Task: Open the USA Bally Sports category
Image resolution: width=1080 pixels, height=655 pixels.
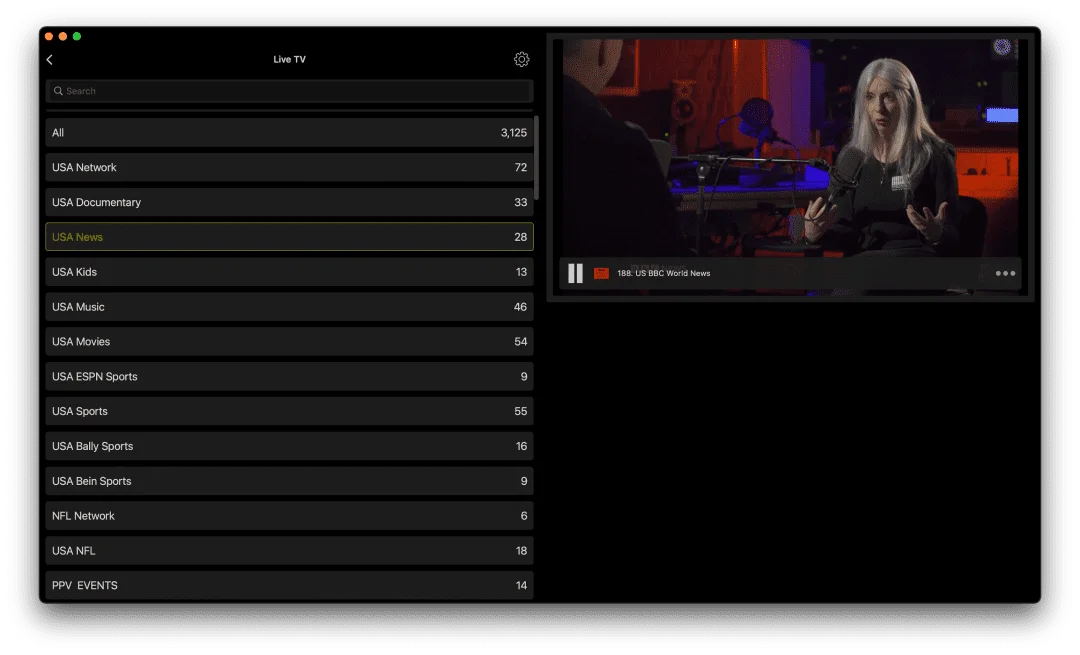Action: coord(289,446)
